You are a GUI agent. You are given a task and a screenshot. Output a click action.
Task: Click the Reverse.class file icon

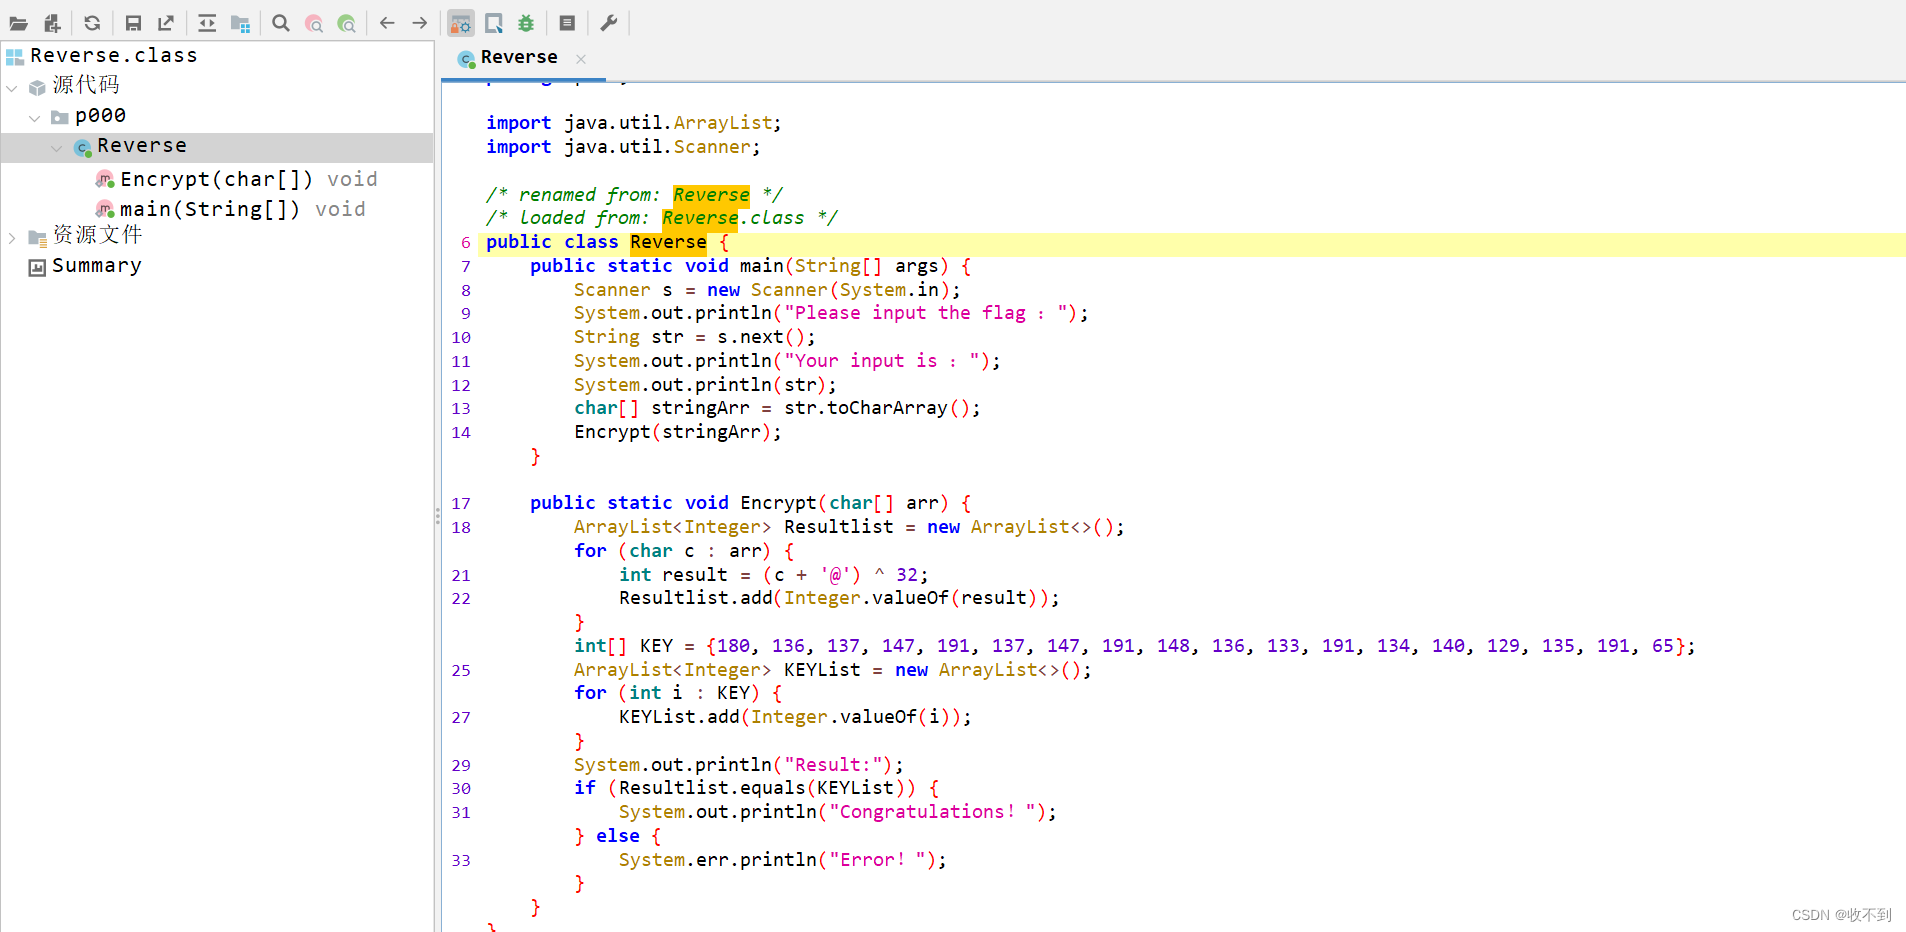(15, 57)
